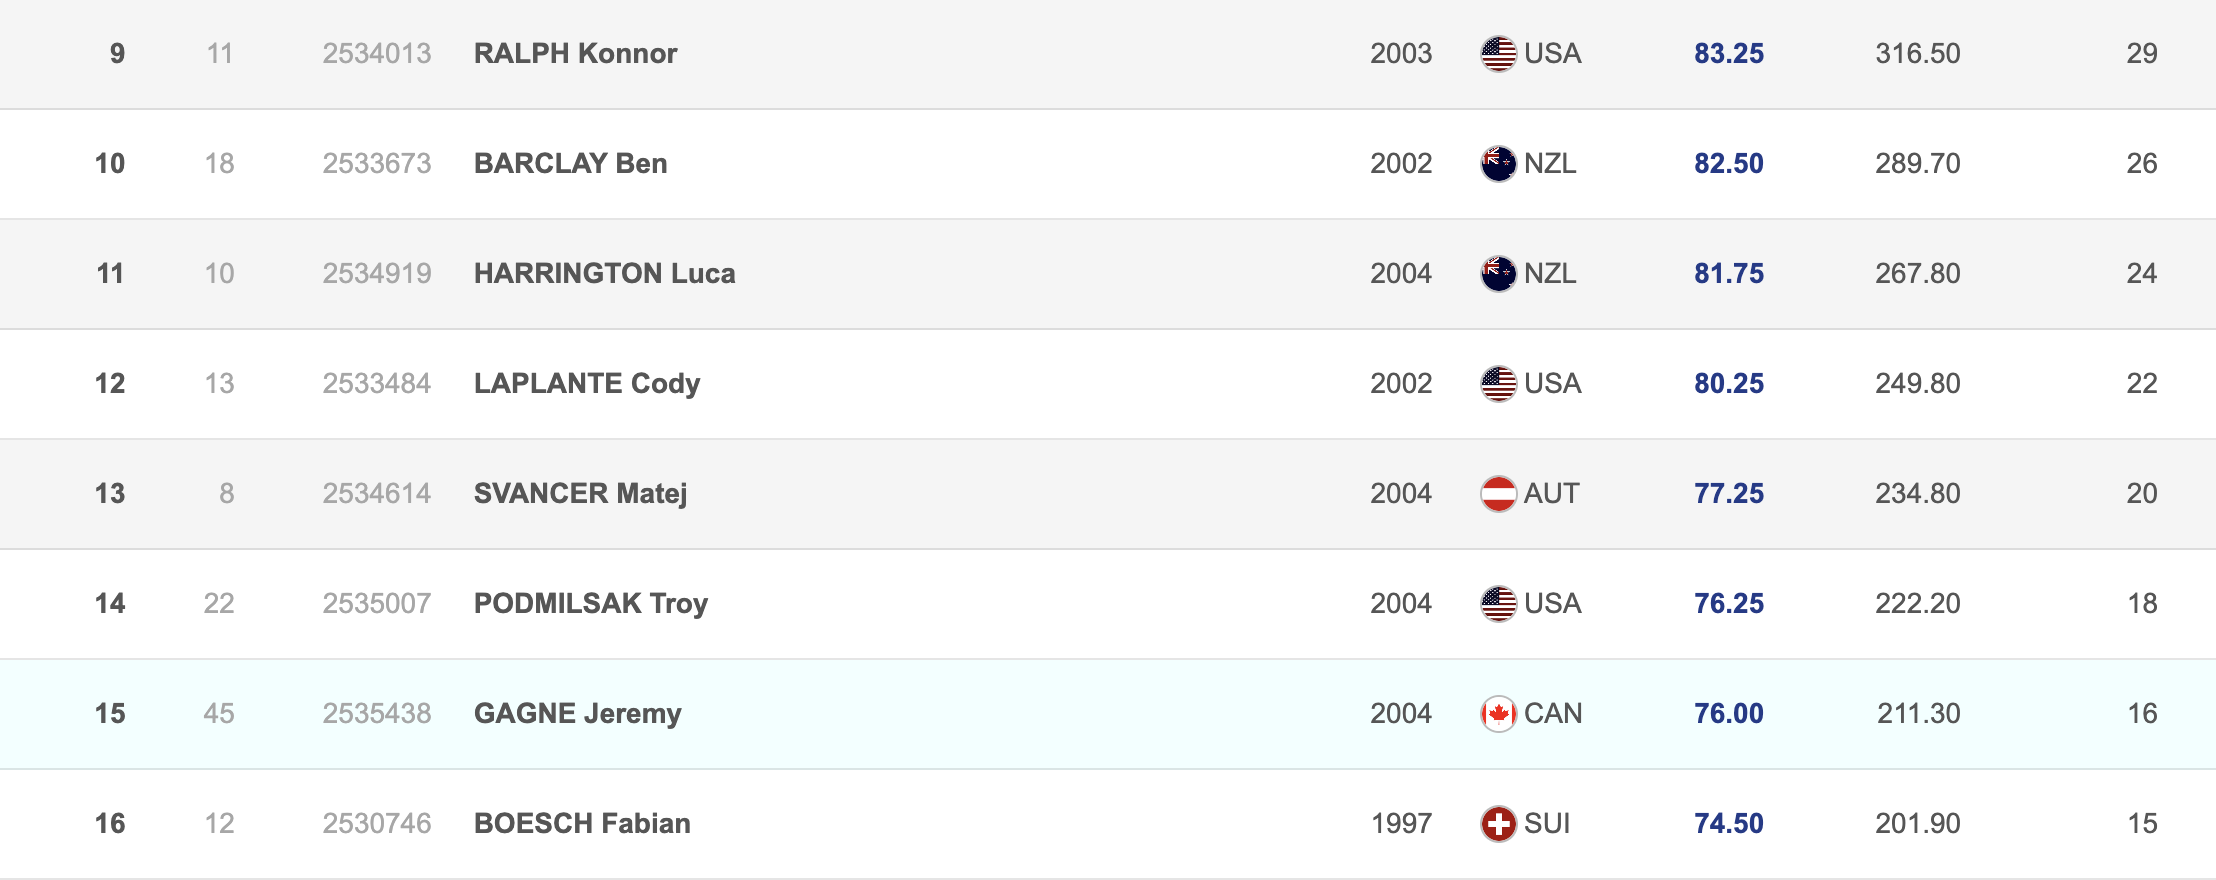Viewport: 2216px width, 880px height.
Task: Click SVANCER Matej name
Action: click(580, 494)
